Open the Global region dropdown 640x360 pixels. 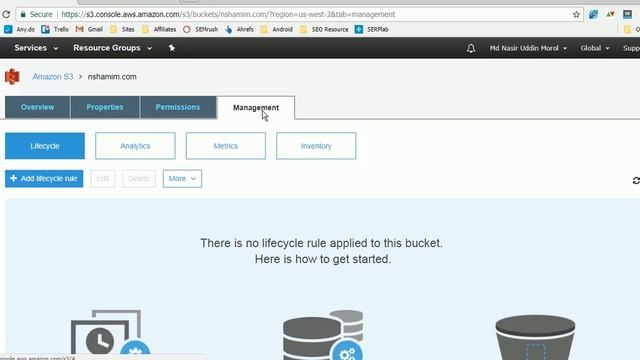click(x=595, y=48)
